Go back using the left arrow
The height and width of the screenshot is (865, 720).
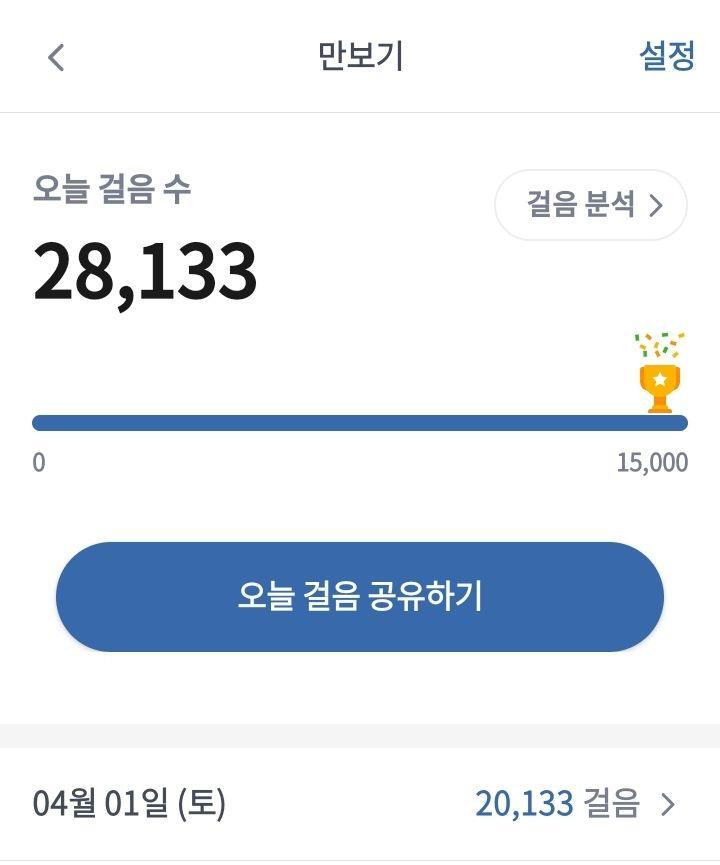(56, 57)
